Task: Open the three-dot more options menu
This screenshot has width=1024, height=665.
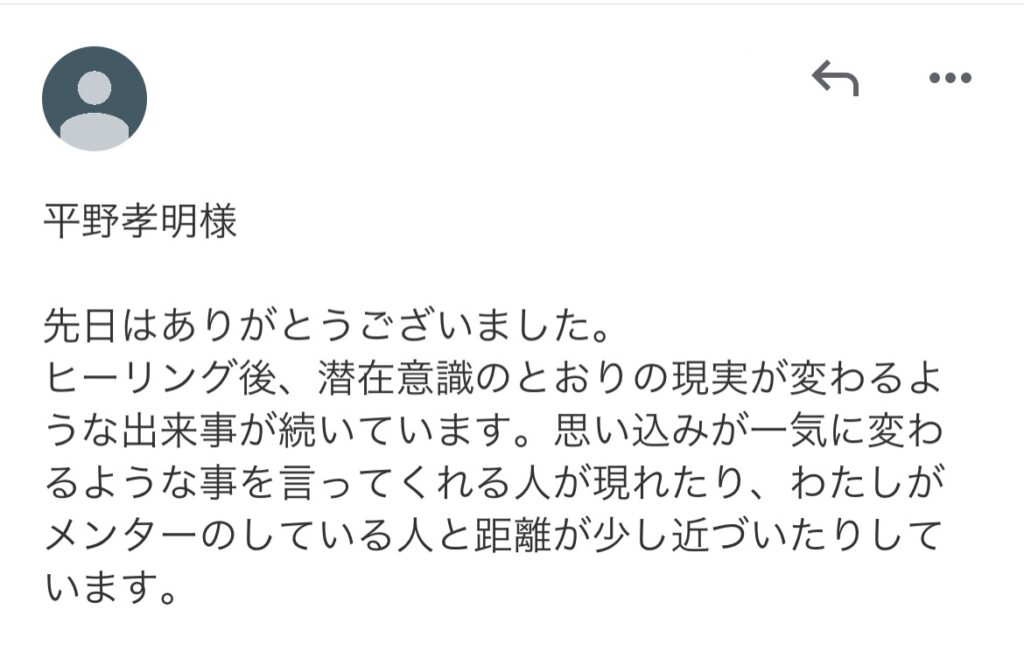Action: (950, 78)
